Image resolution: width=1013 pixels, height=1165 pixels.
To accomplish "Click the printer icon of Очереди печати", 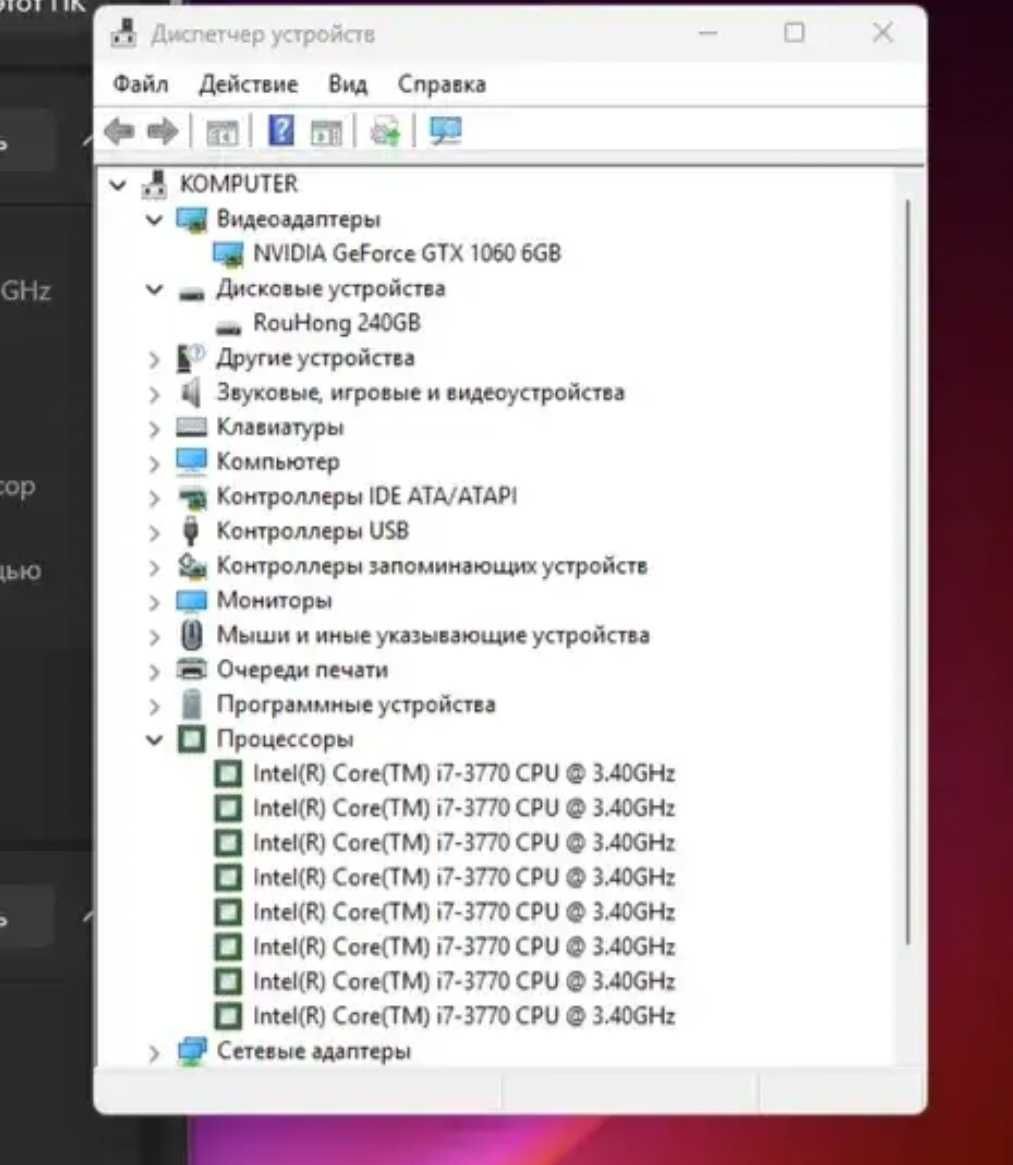I will [x=192, y=669].
